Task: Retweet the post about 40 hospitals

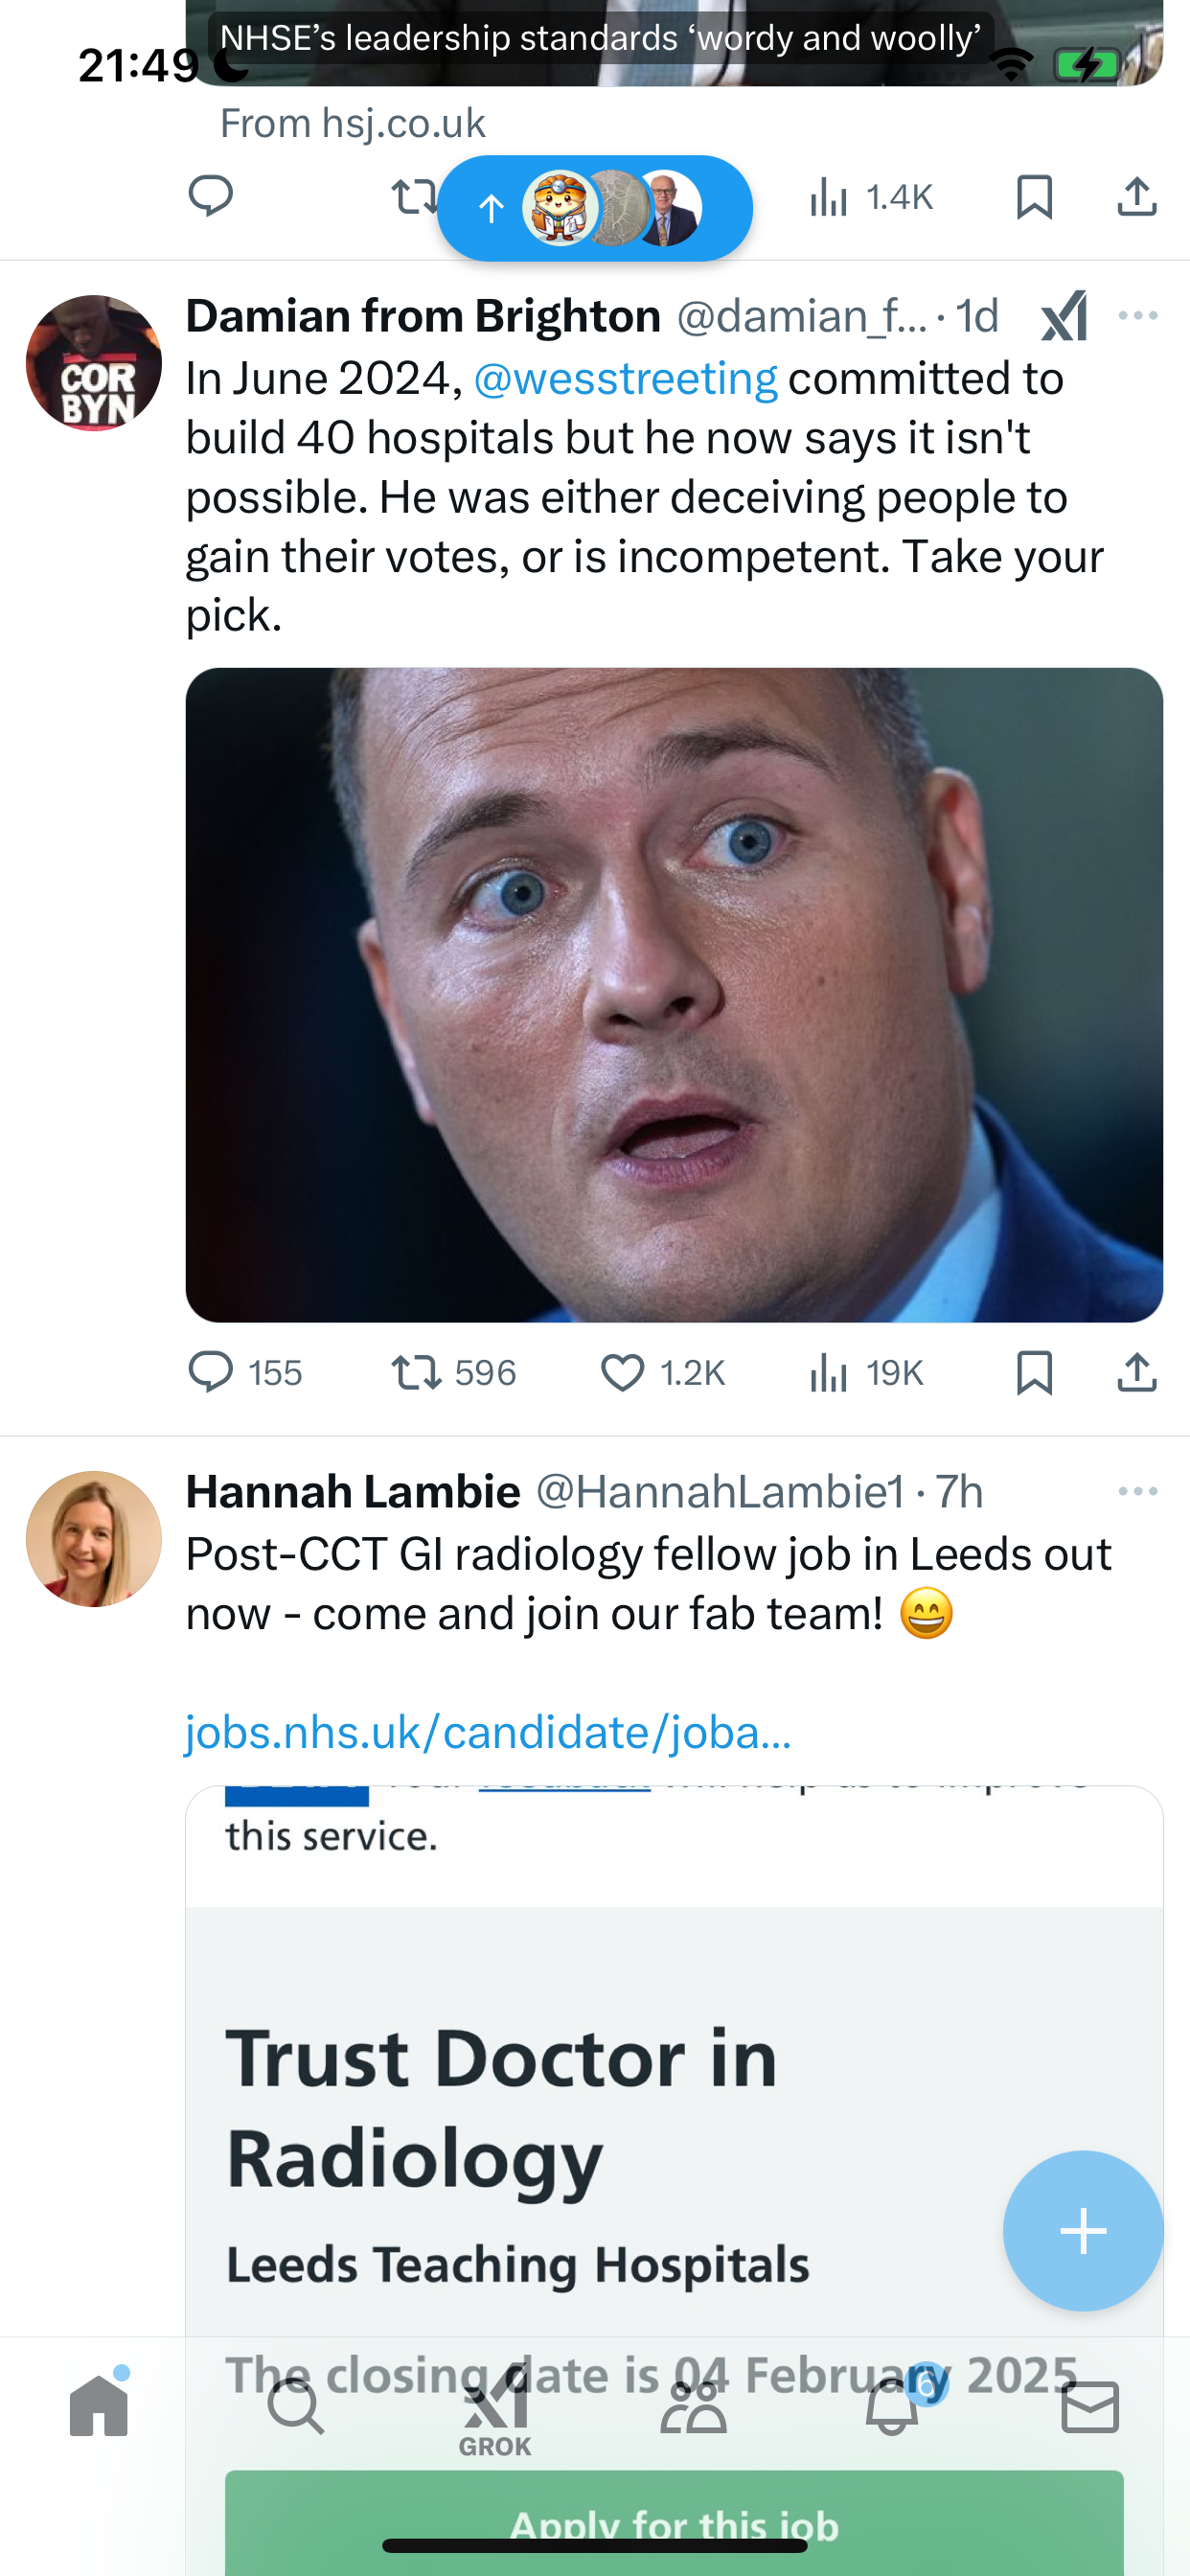Action: point(454,1372)
